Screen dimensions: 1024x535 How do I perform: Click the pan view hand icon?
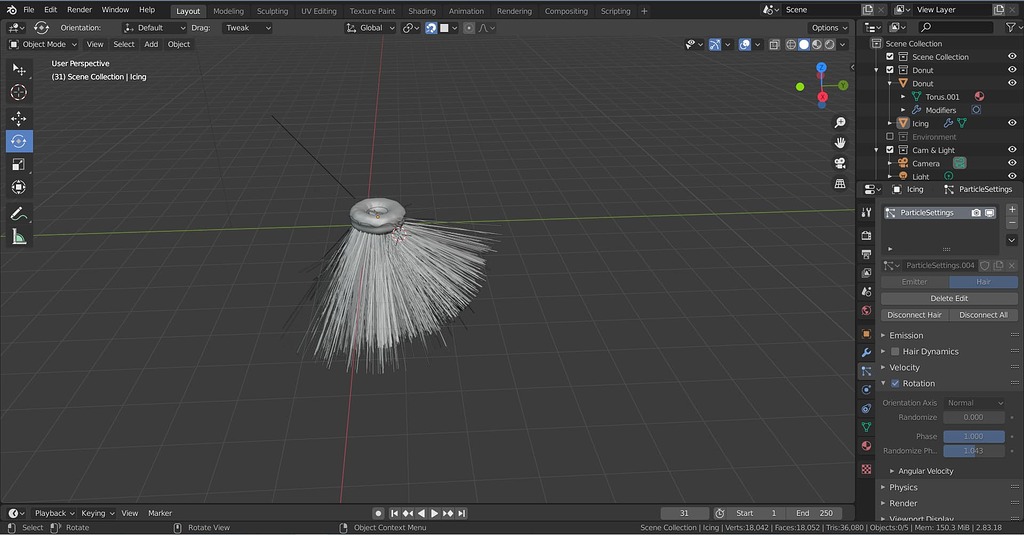[x=840, y=142]
